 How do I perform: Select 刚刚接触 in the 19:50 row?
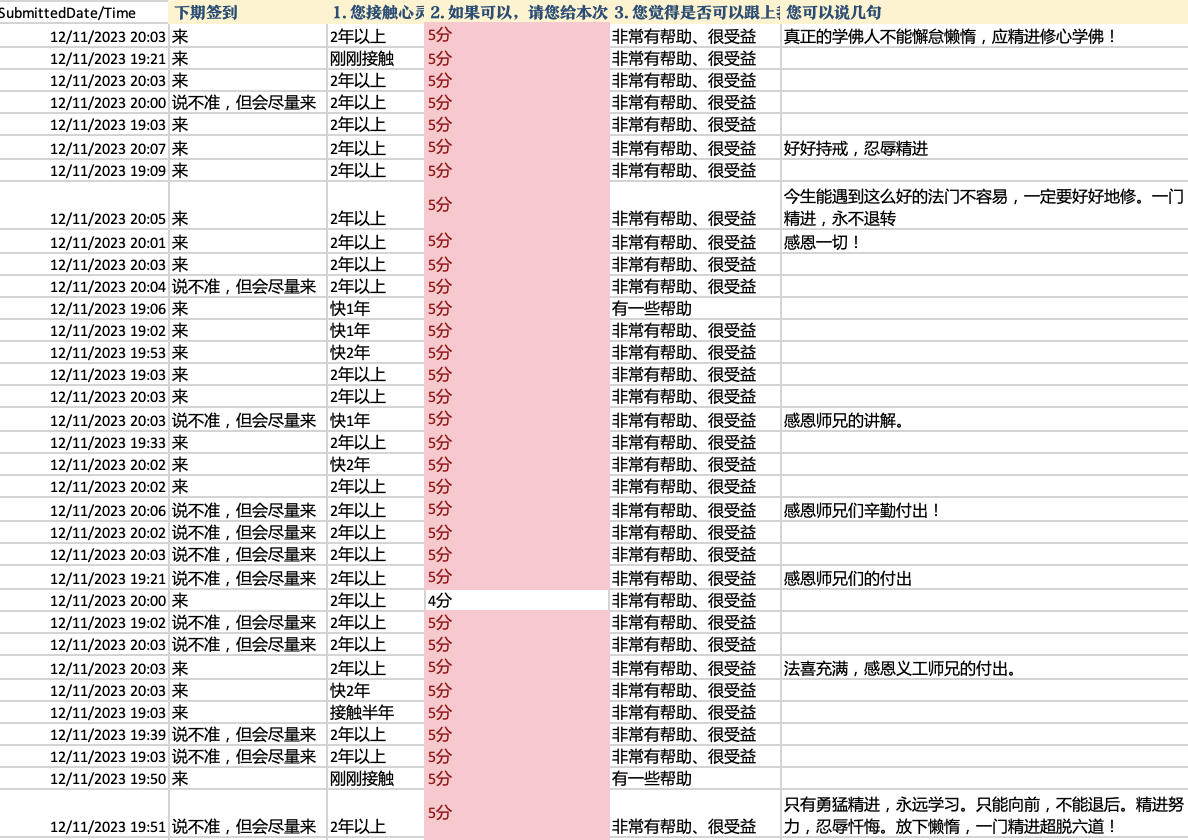(x=361, y=779)
